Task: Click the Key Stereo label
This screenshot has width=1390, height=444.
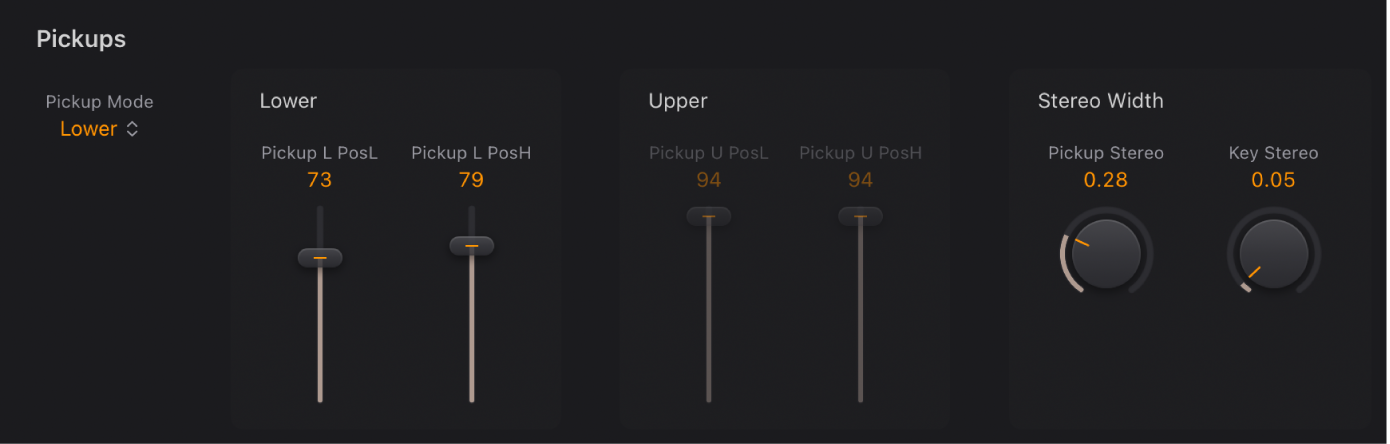Action: (1273, 153)
